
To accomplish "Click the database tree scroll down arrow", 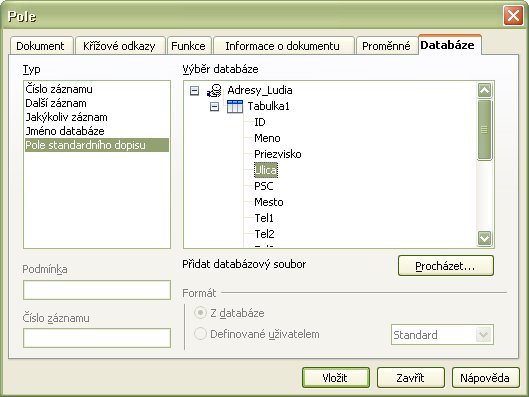I will 484,238.
